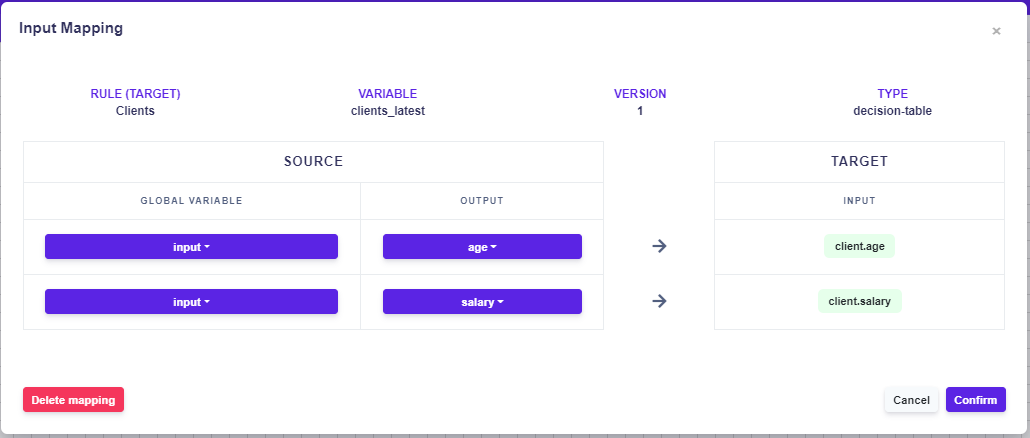
Task: Click the arrow icon in the salary row
Action: coord(659,301)
